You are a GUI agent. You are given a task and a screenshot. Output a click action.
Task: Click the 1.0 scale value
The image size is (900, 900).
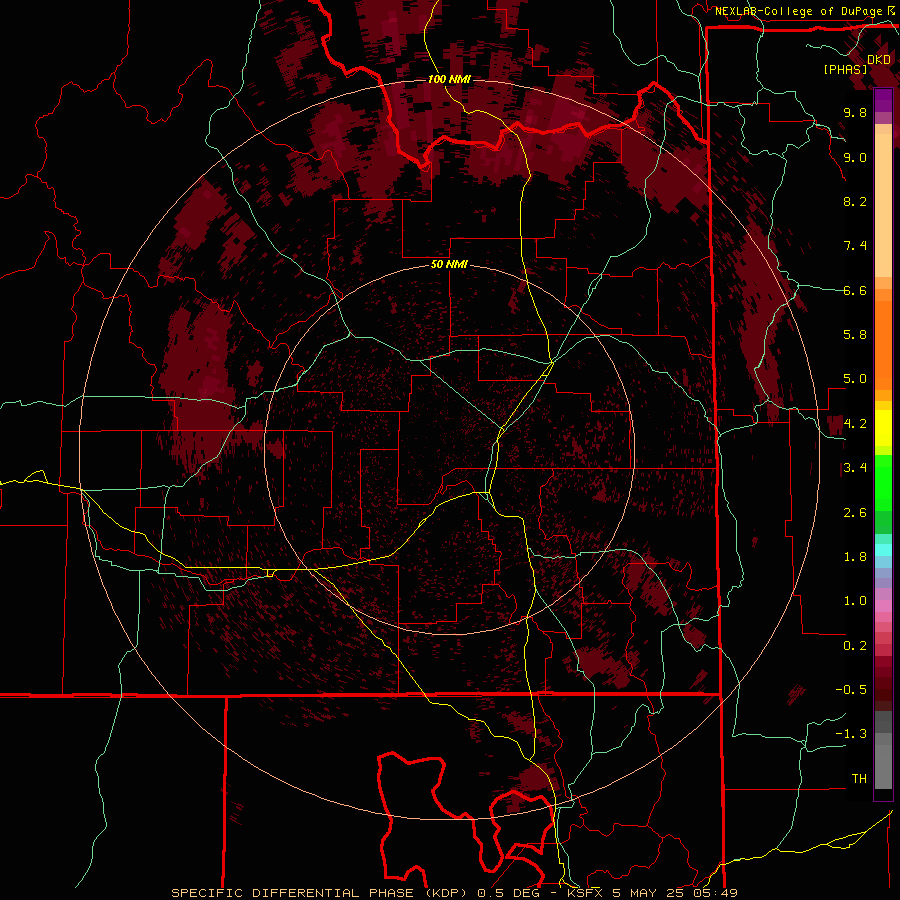(x=855, y=601)
